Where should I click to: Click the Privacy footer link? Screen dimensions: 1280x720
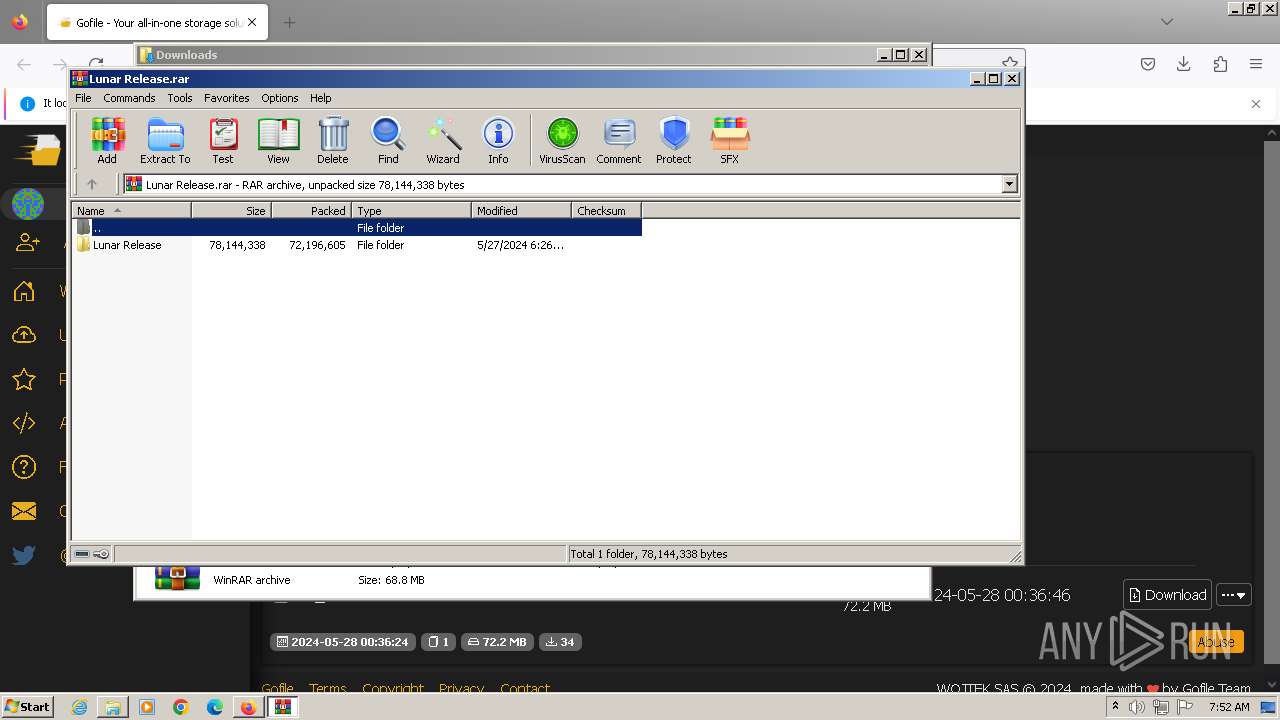click(x=461, y=688)
